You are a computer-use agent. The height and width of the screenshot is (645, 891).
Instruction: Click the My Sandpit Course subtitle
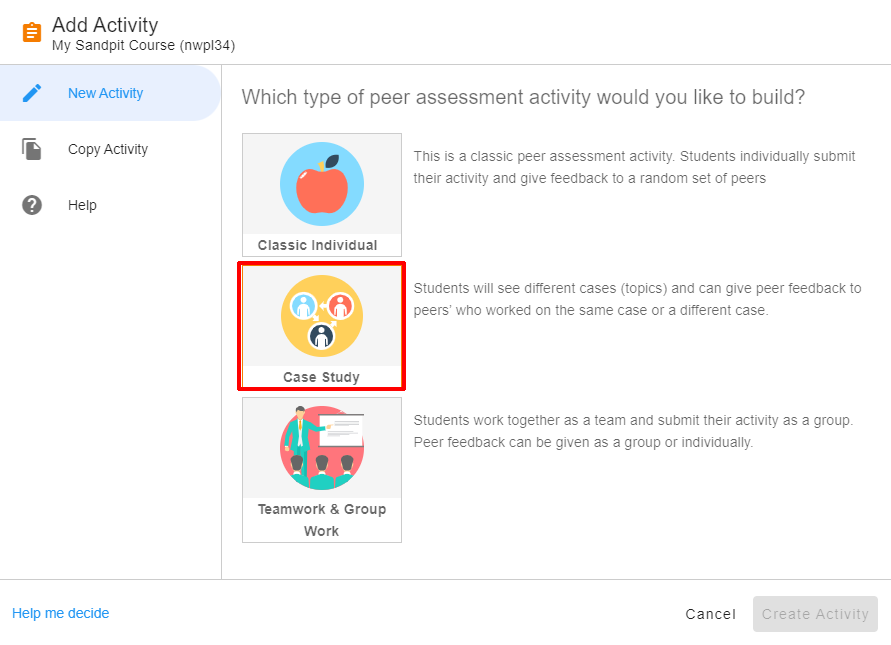click(143, 45)
